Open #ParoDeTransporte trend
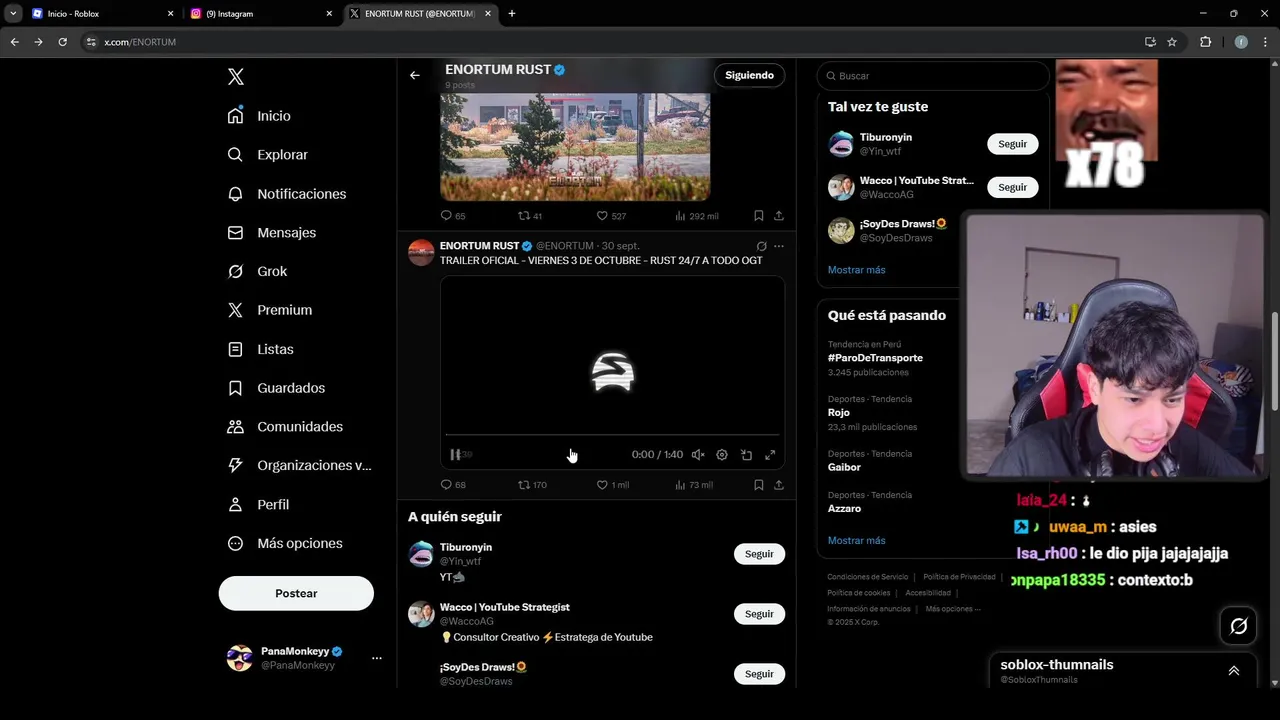This screenshot has height=720, width=1280. (875, 358)
